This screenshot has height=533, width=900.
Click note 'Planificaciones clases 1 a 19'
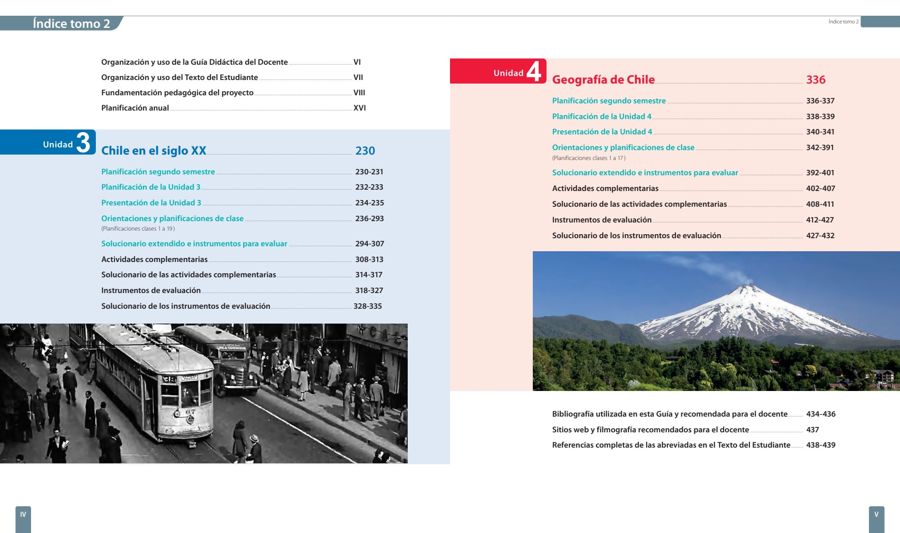tap(138, 228)
